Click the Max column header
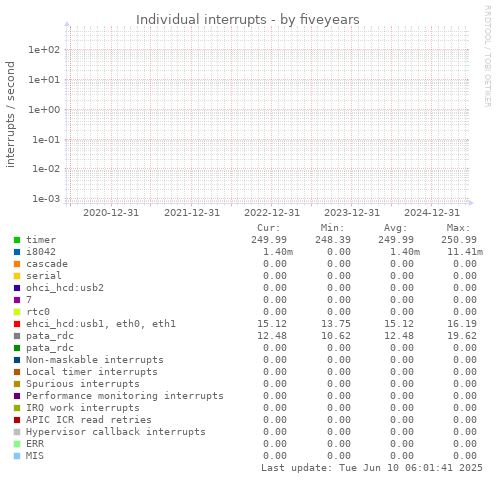Image resolution: width=497 pixels, height=480 pixels. 458,228
